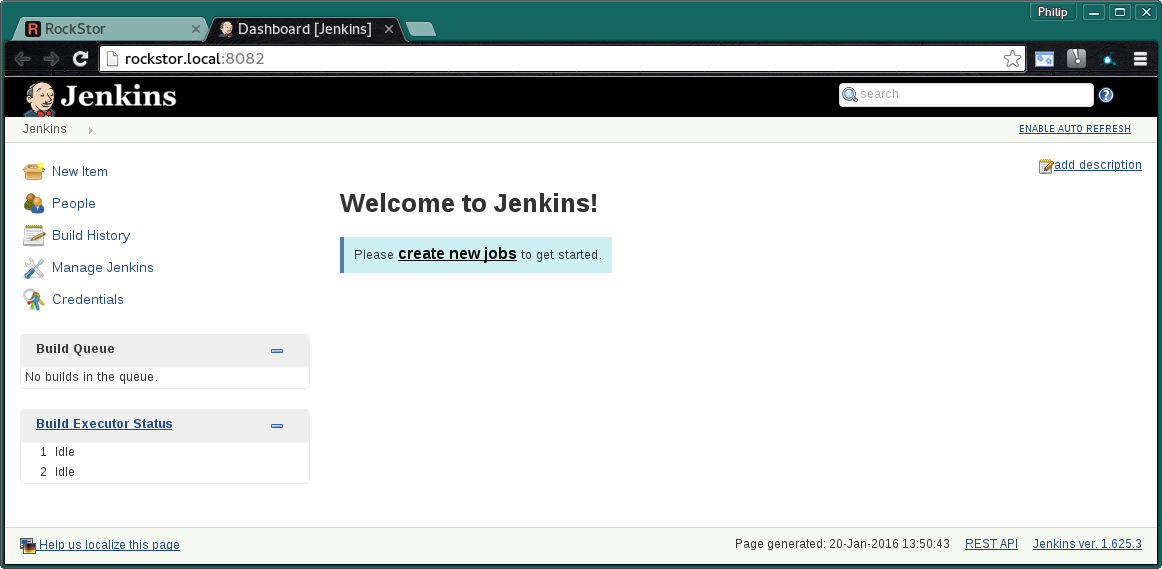Click the blue dot extension icon
Image resolution: width=1162 pixels, height=569 pixels.
point(1109,59)
